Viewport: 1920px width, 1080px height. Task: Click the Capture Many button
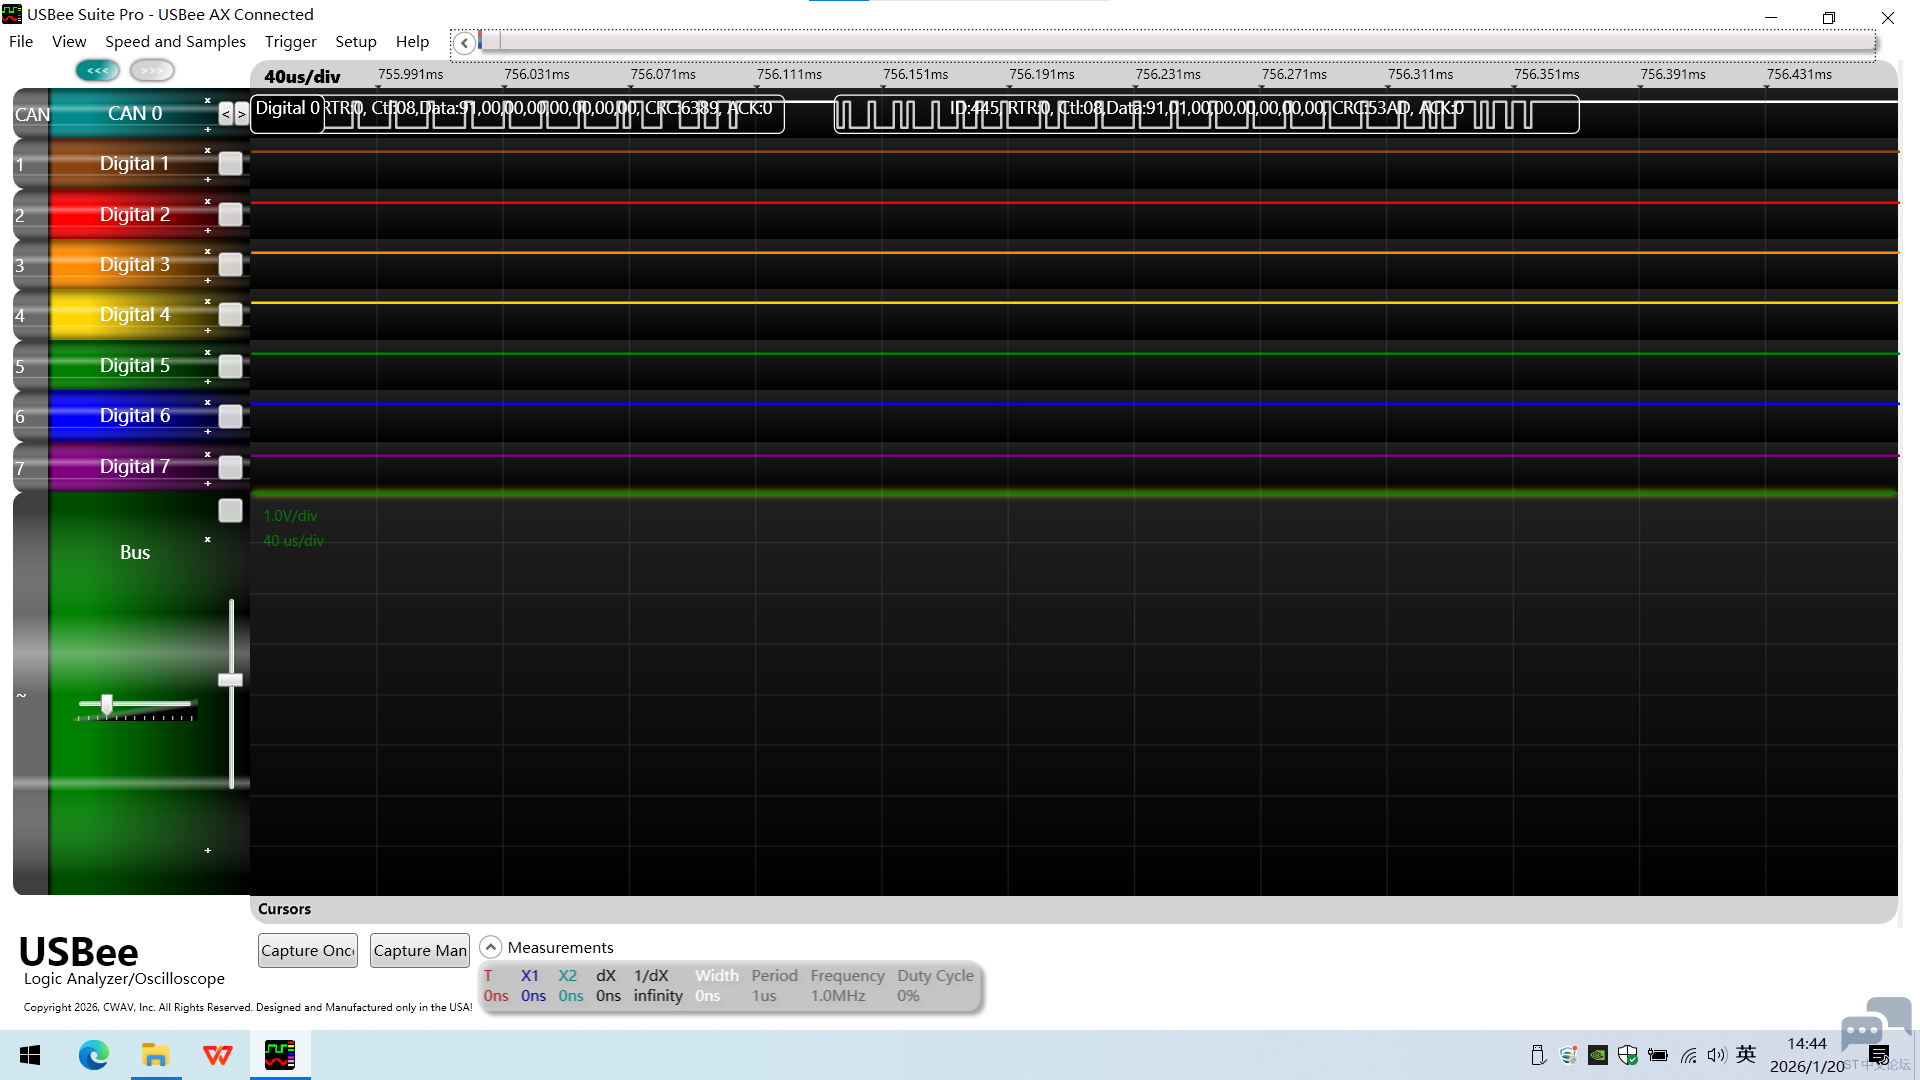(420, 950)
